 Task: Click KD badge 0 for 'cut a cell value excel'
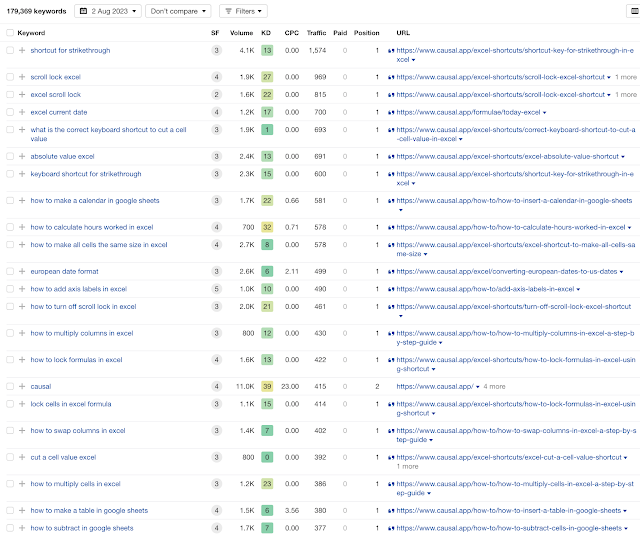267,457
